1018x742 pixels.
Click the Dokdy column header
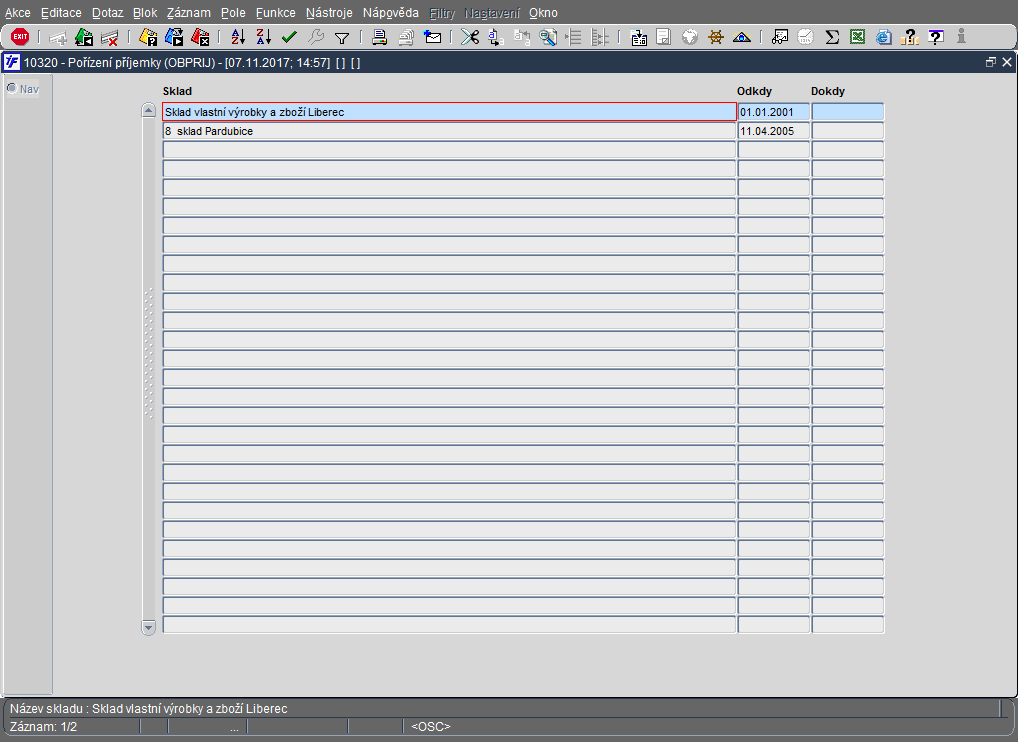(x=828, y=92)
